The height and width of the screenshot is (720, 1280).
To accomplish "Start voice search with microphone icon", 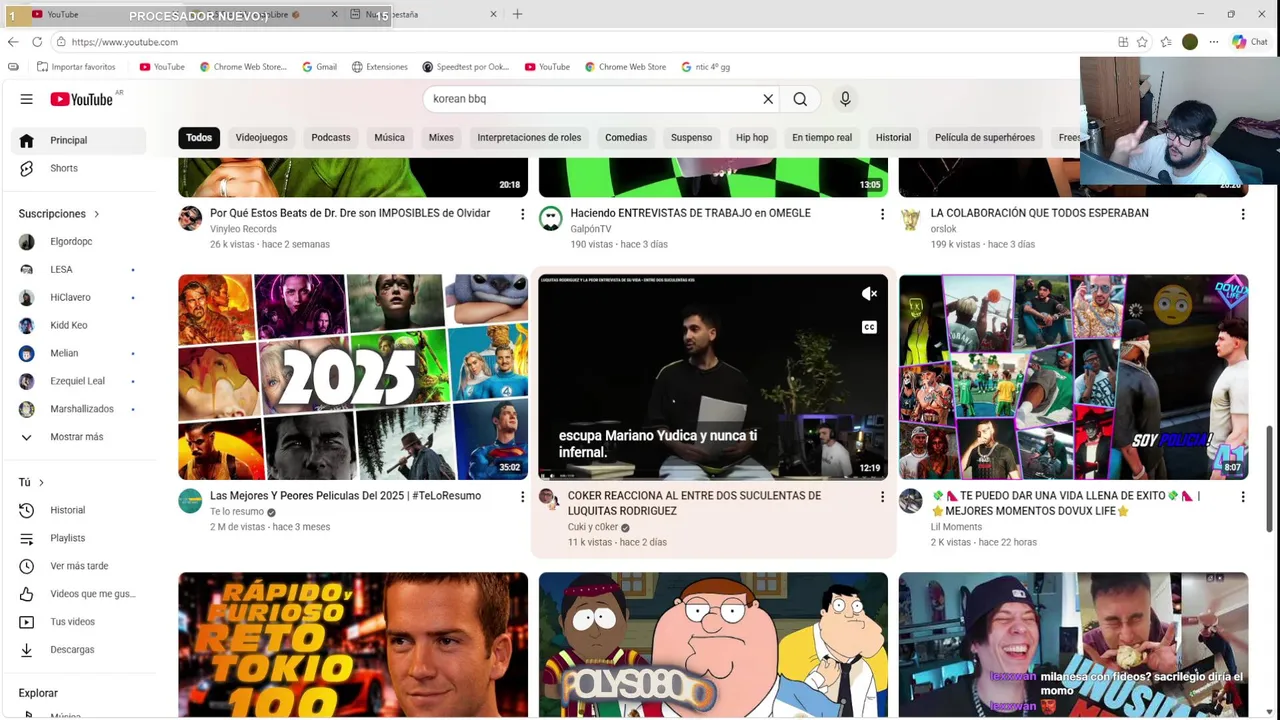I will 845,99.
